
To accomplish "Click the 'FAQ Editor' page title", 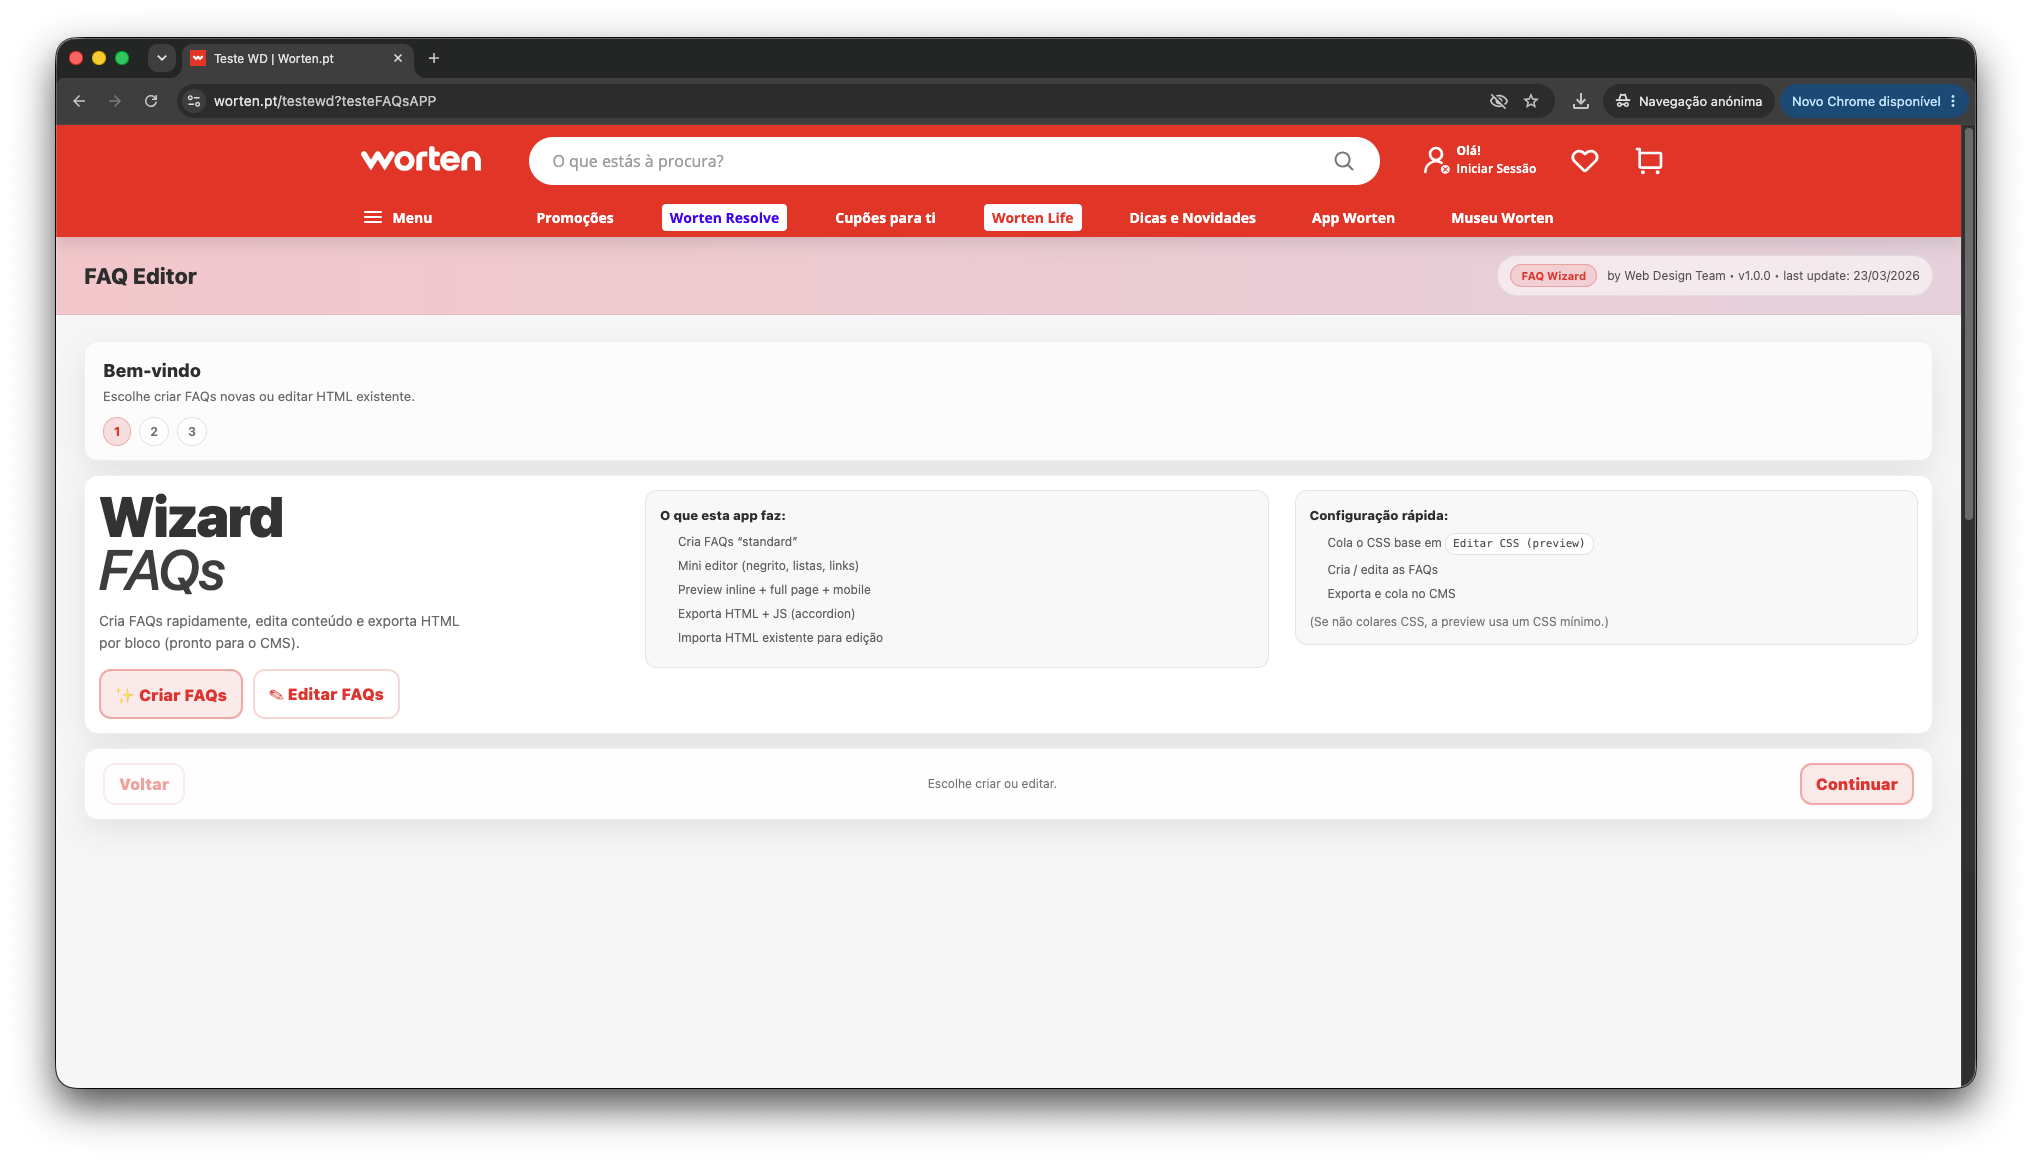I will 140,276.
